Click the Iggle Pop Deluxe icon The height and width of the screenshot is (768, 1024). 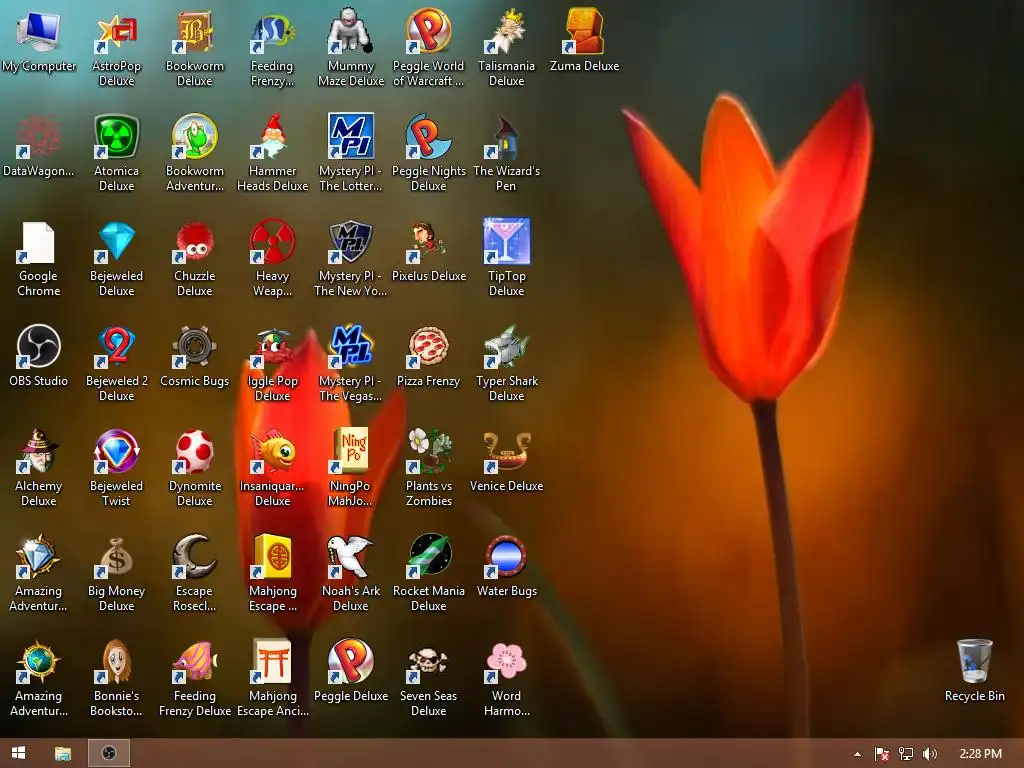(x=272, y=347)
